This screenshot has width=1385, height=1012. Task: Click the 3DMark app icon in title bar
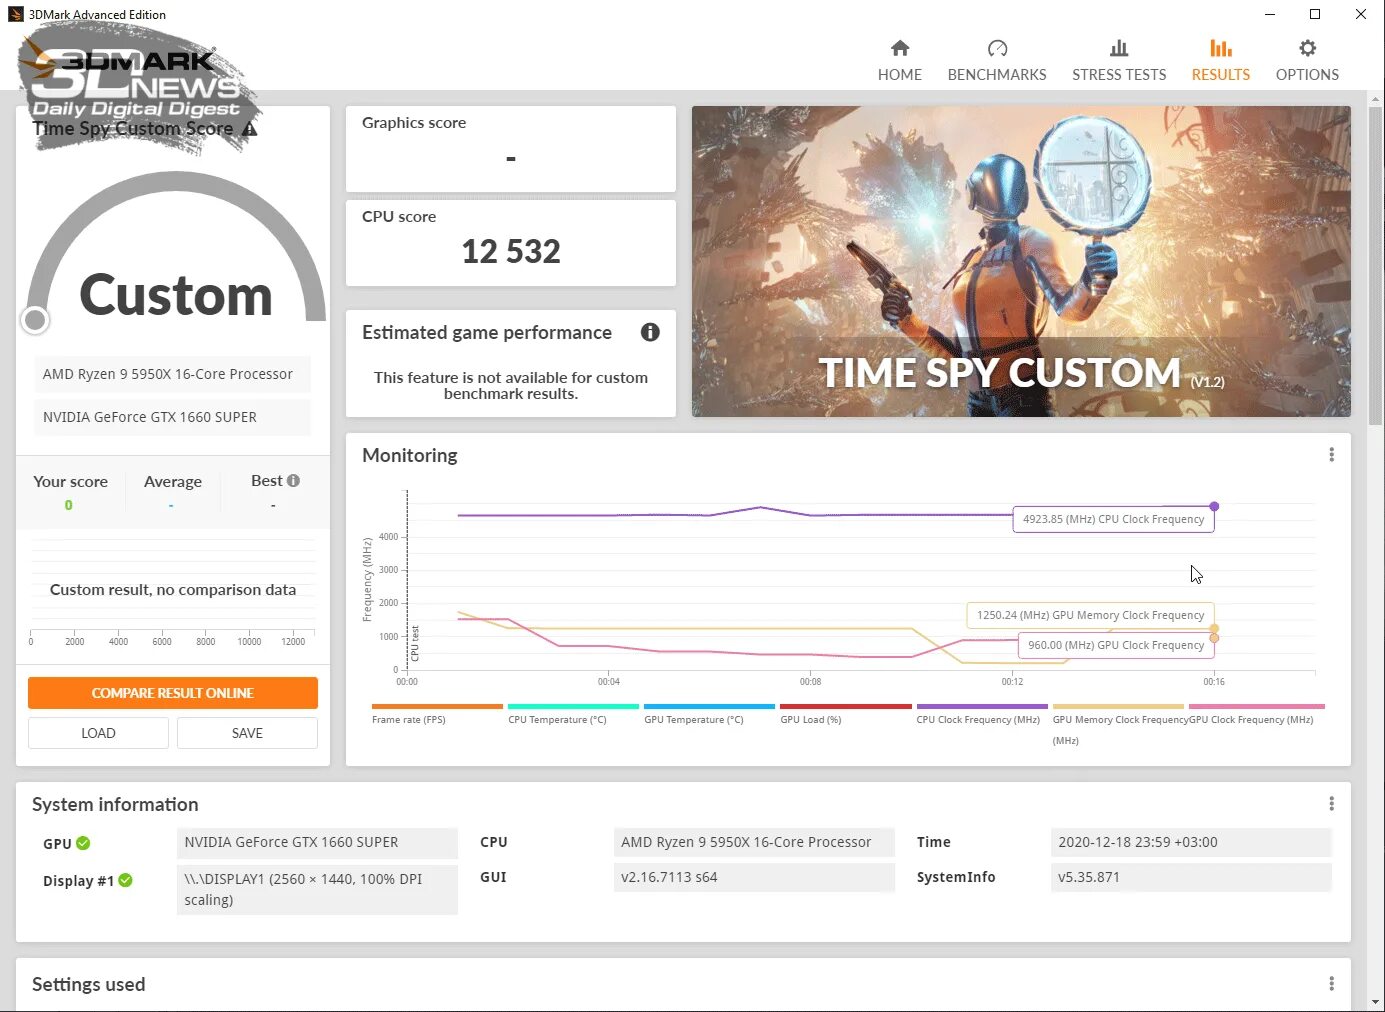pyautogui.click(x=15, y=14)
